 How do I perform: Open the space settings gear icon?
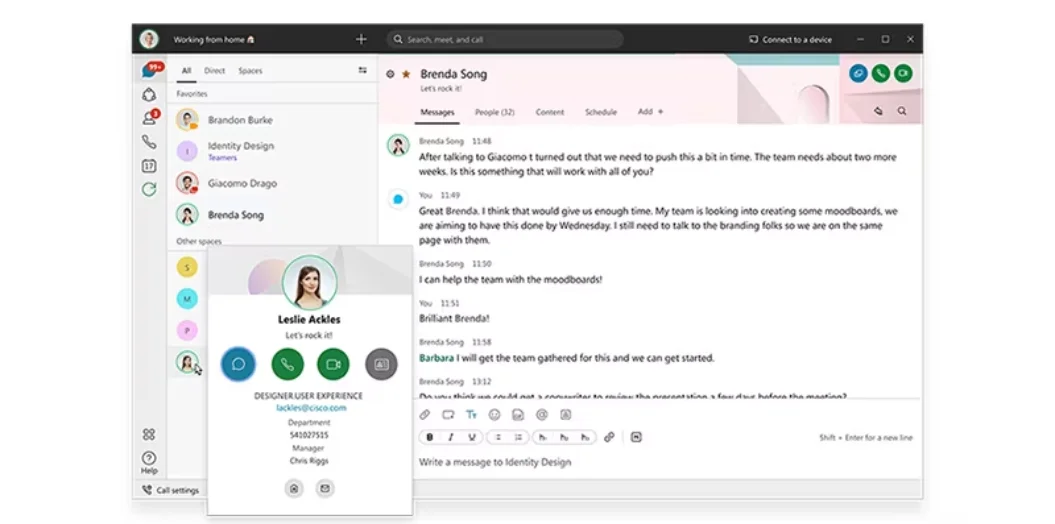tap(390, 74)
